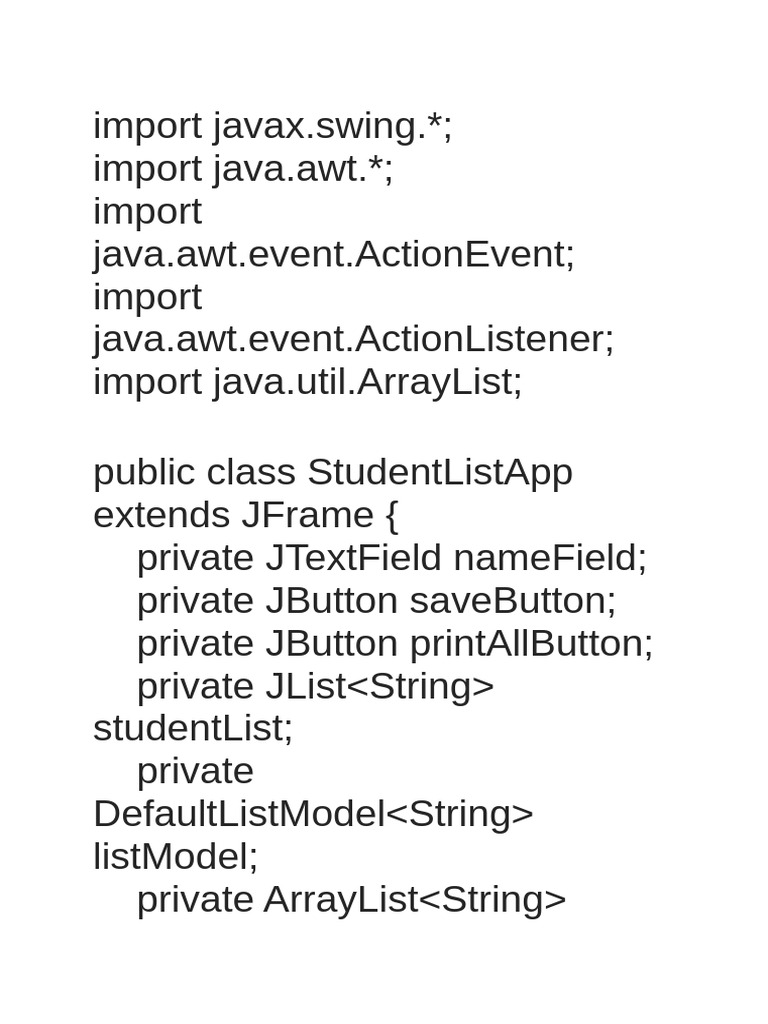Click the 'nameField;' variable name
768x1024 pixels.
click(550, 558)
